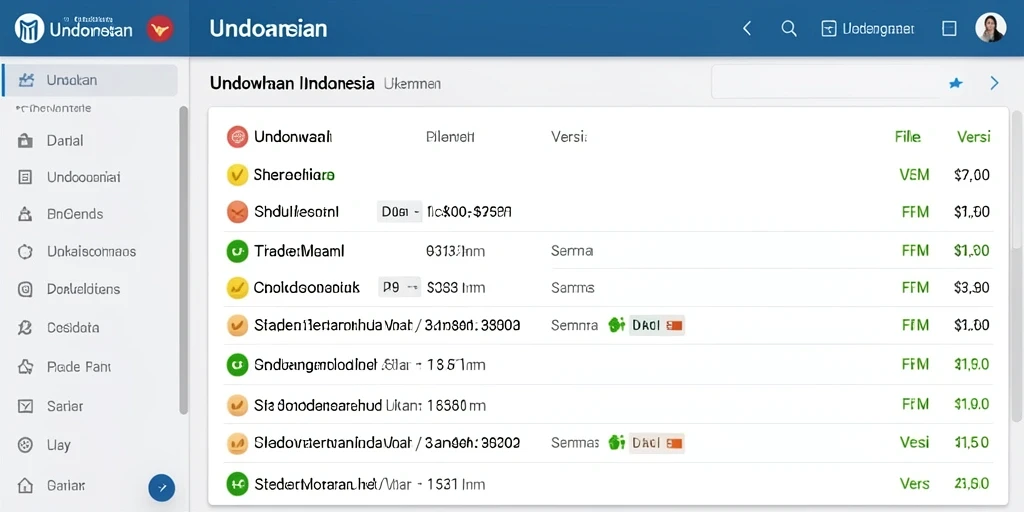Click the Serma text in TraderMeaml row
Image resolution: width=1024 pixels, height=512 pixels.
(572, 250)
